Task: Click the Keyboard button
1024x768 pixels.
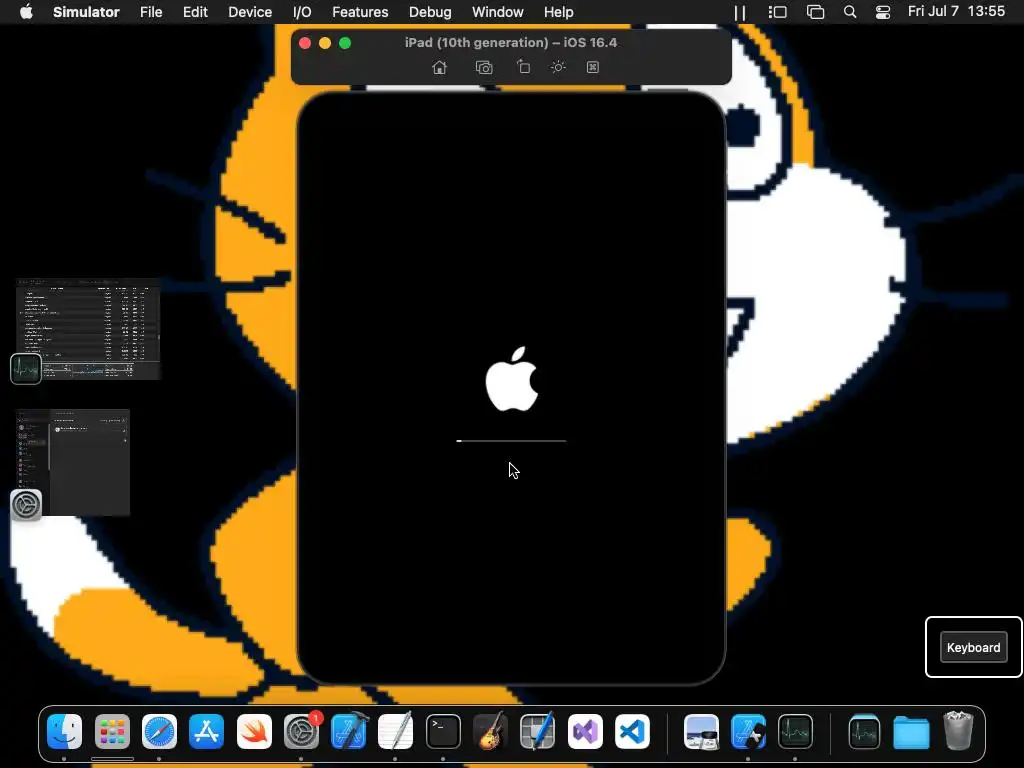Action: coord(973,647)
